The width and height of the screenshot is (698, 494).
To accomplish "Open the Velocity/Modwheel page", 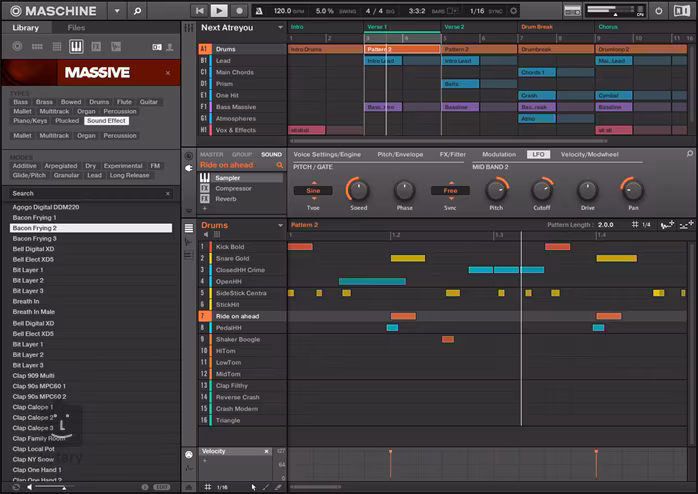I will [x=589, y=154].
